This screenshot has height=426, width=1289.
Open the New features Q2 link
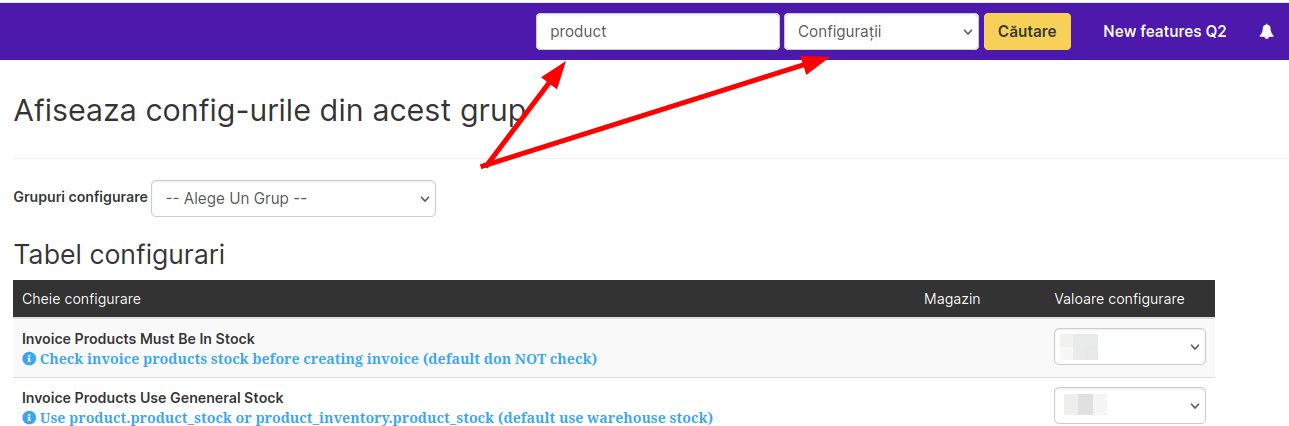[1165, 31]
